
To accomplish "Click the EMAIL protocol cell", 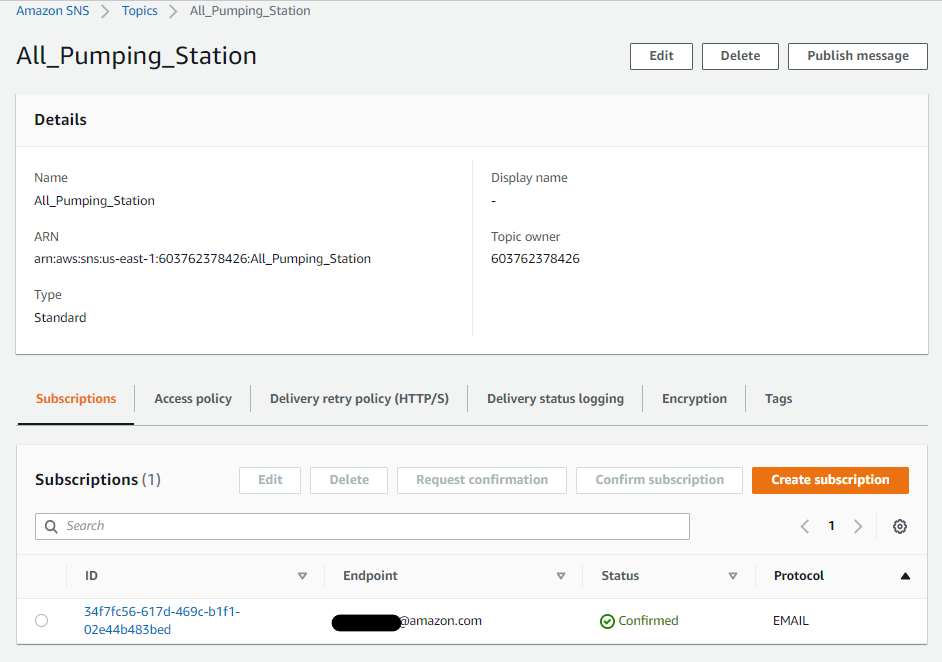I will tap(791, 621).
